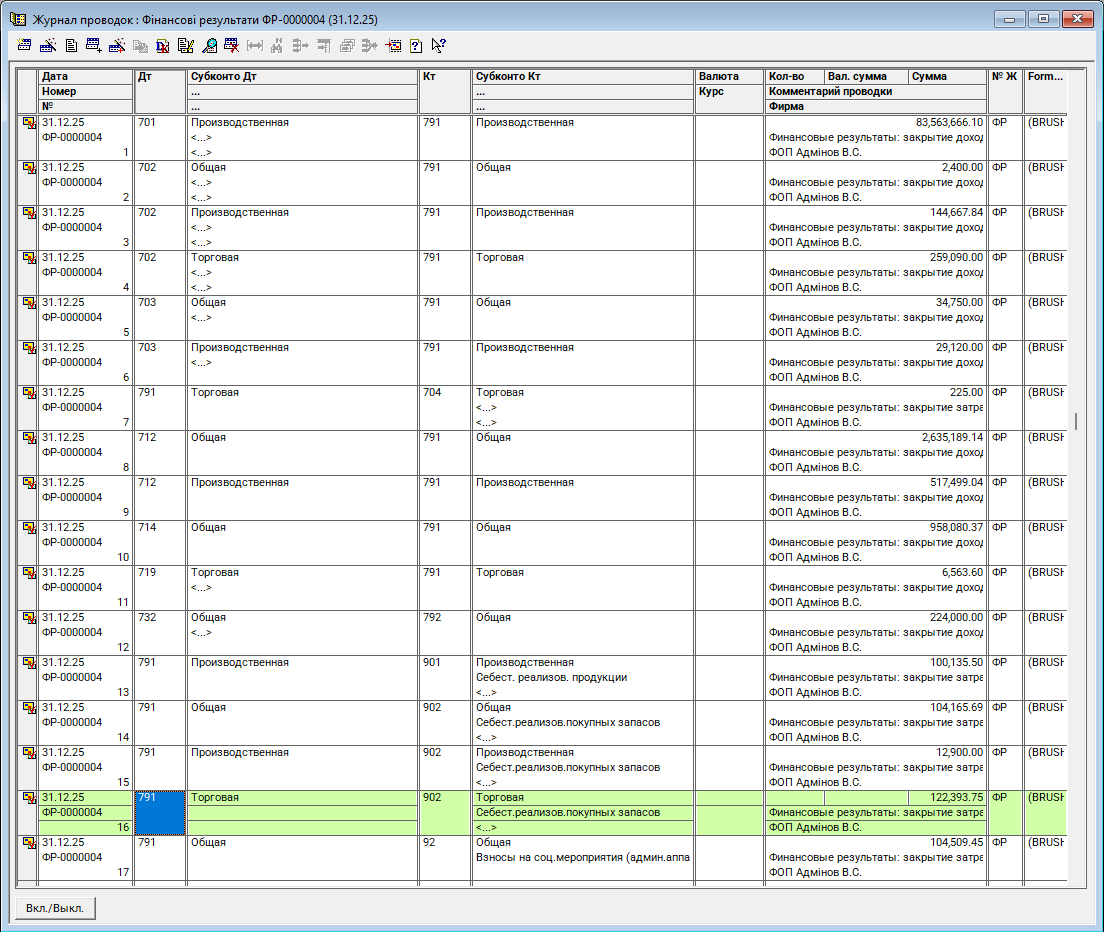The height and width of the screenshot is (932, 1104).
Task: Click the Валюта column header
Action: (x=729, y=76)
